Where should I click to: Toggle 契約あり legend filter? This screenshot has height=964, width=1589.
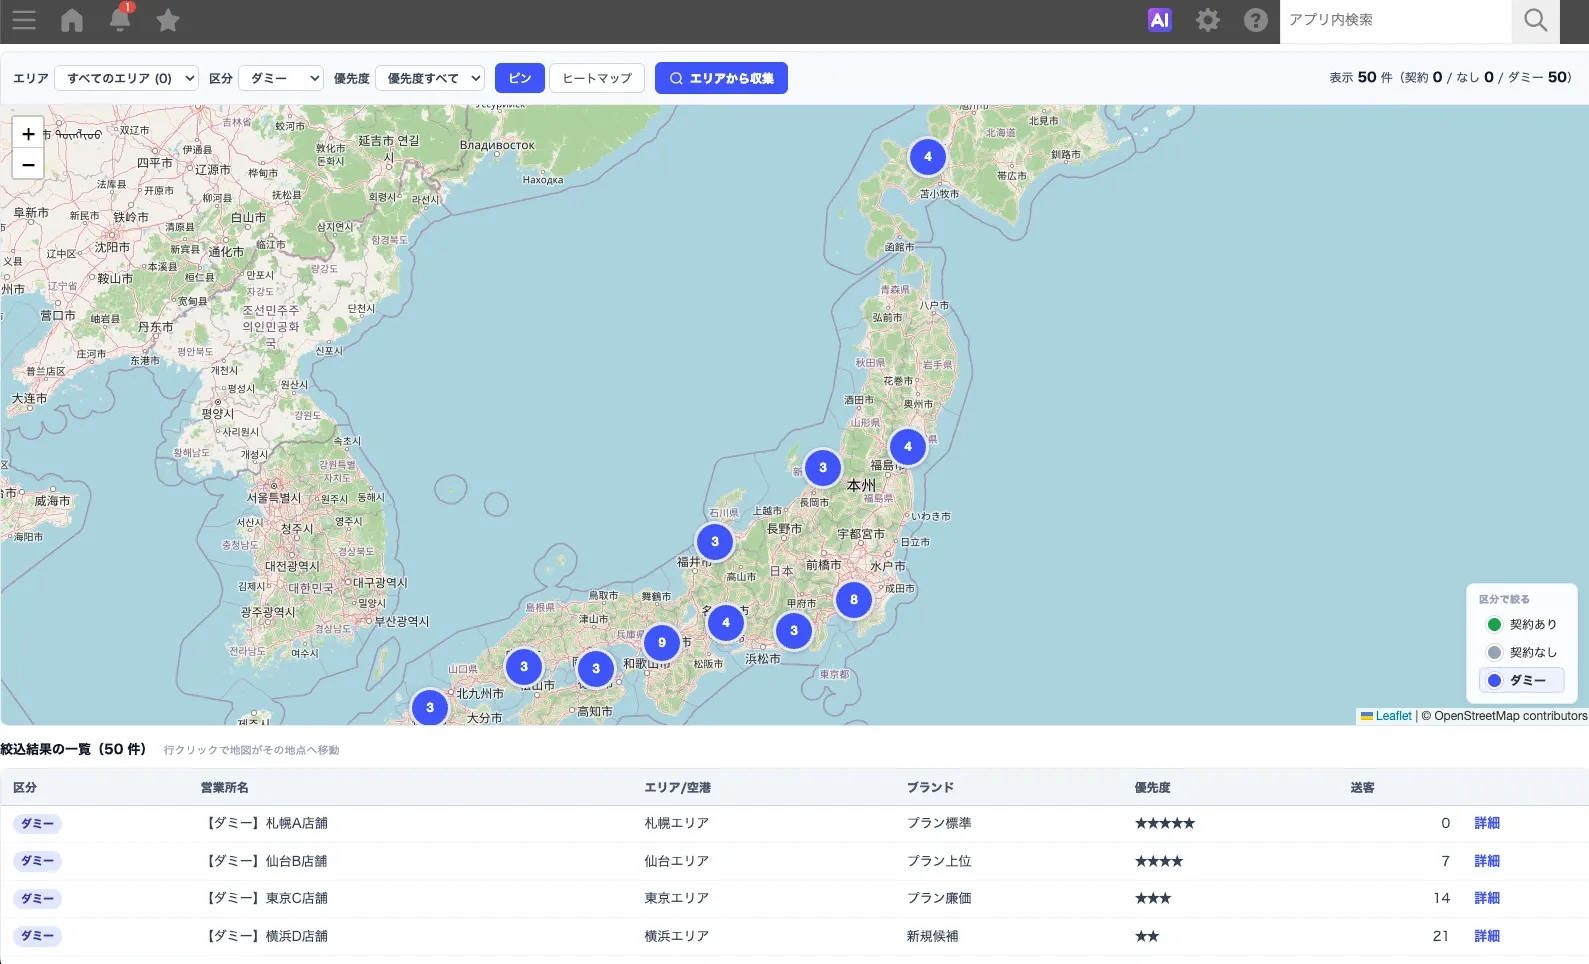tap(1521, 624)
